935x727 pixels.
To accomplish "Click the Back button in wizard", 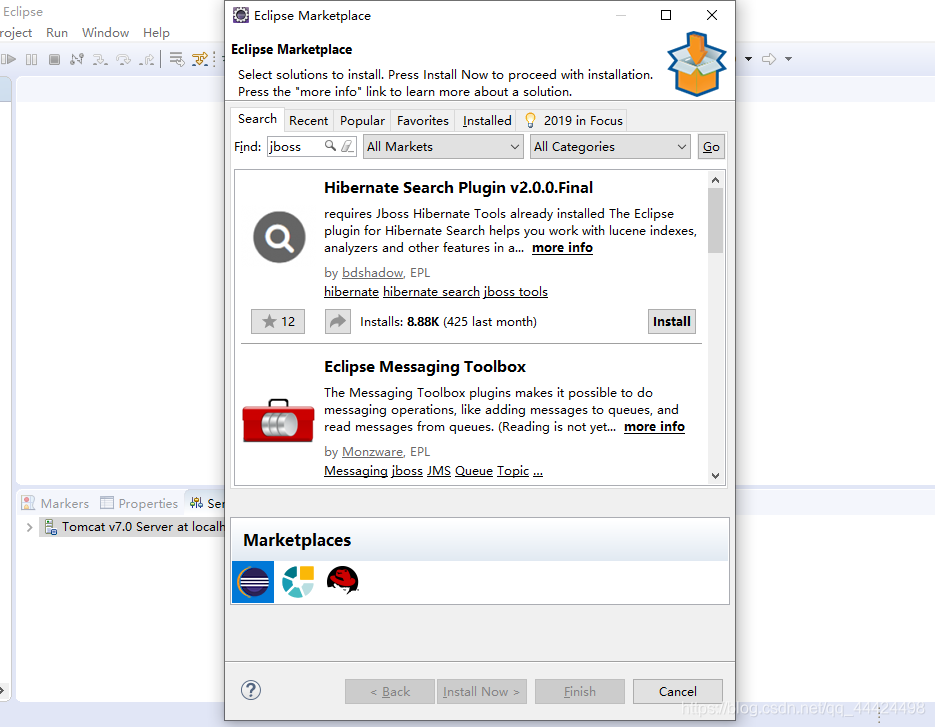I will click(390, 691).
